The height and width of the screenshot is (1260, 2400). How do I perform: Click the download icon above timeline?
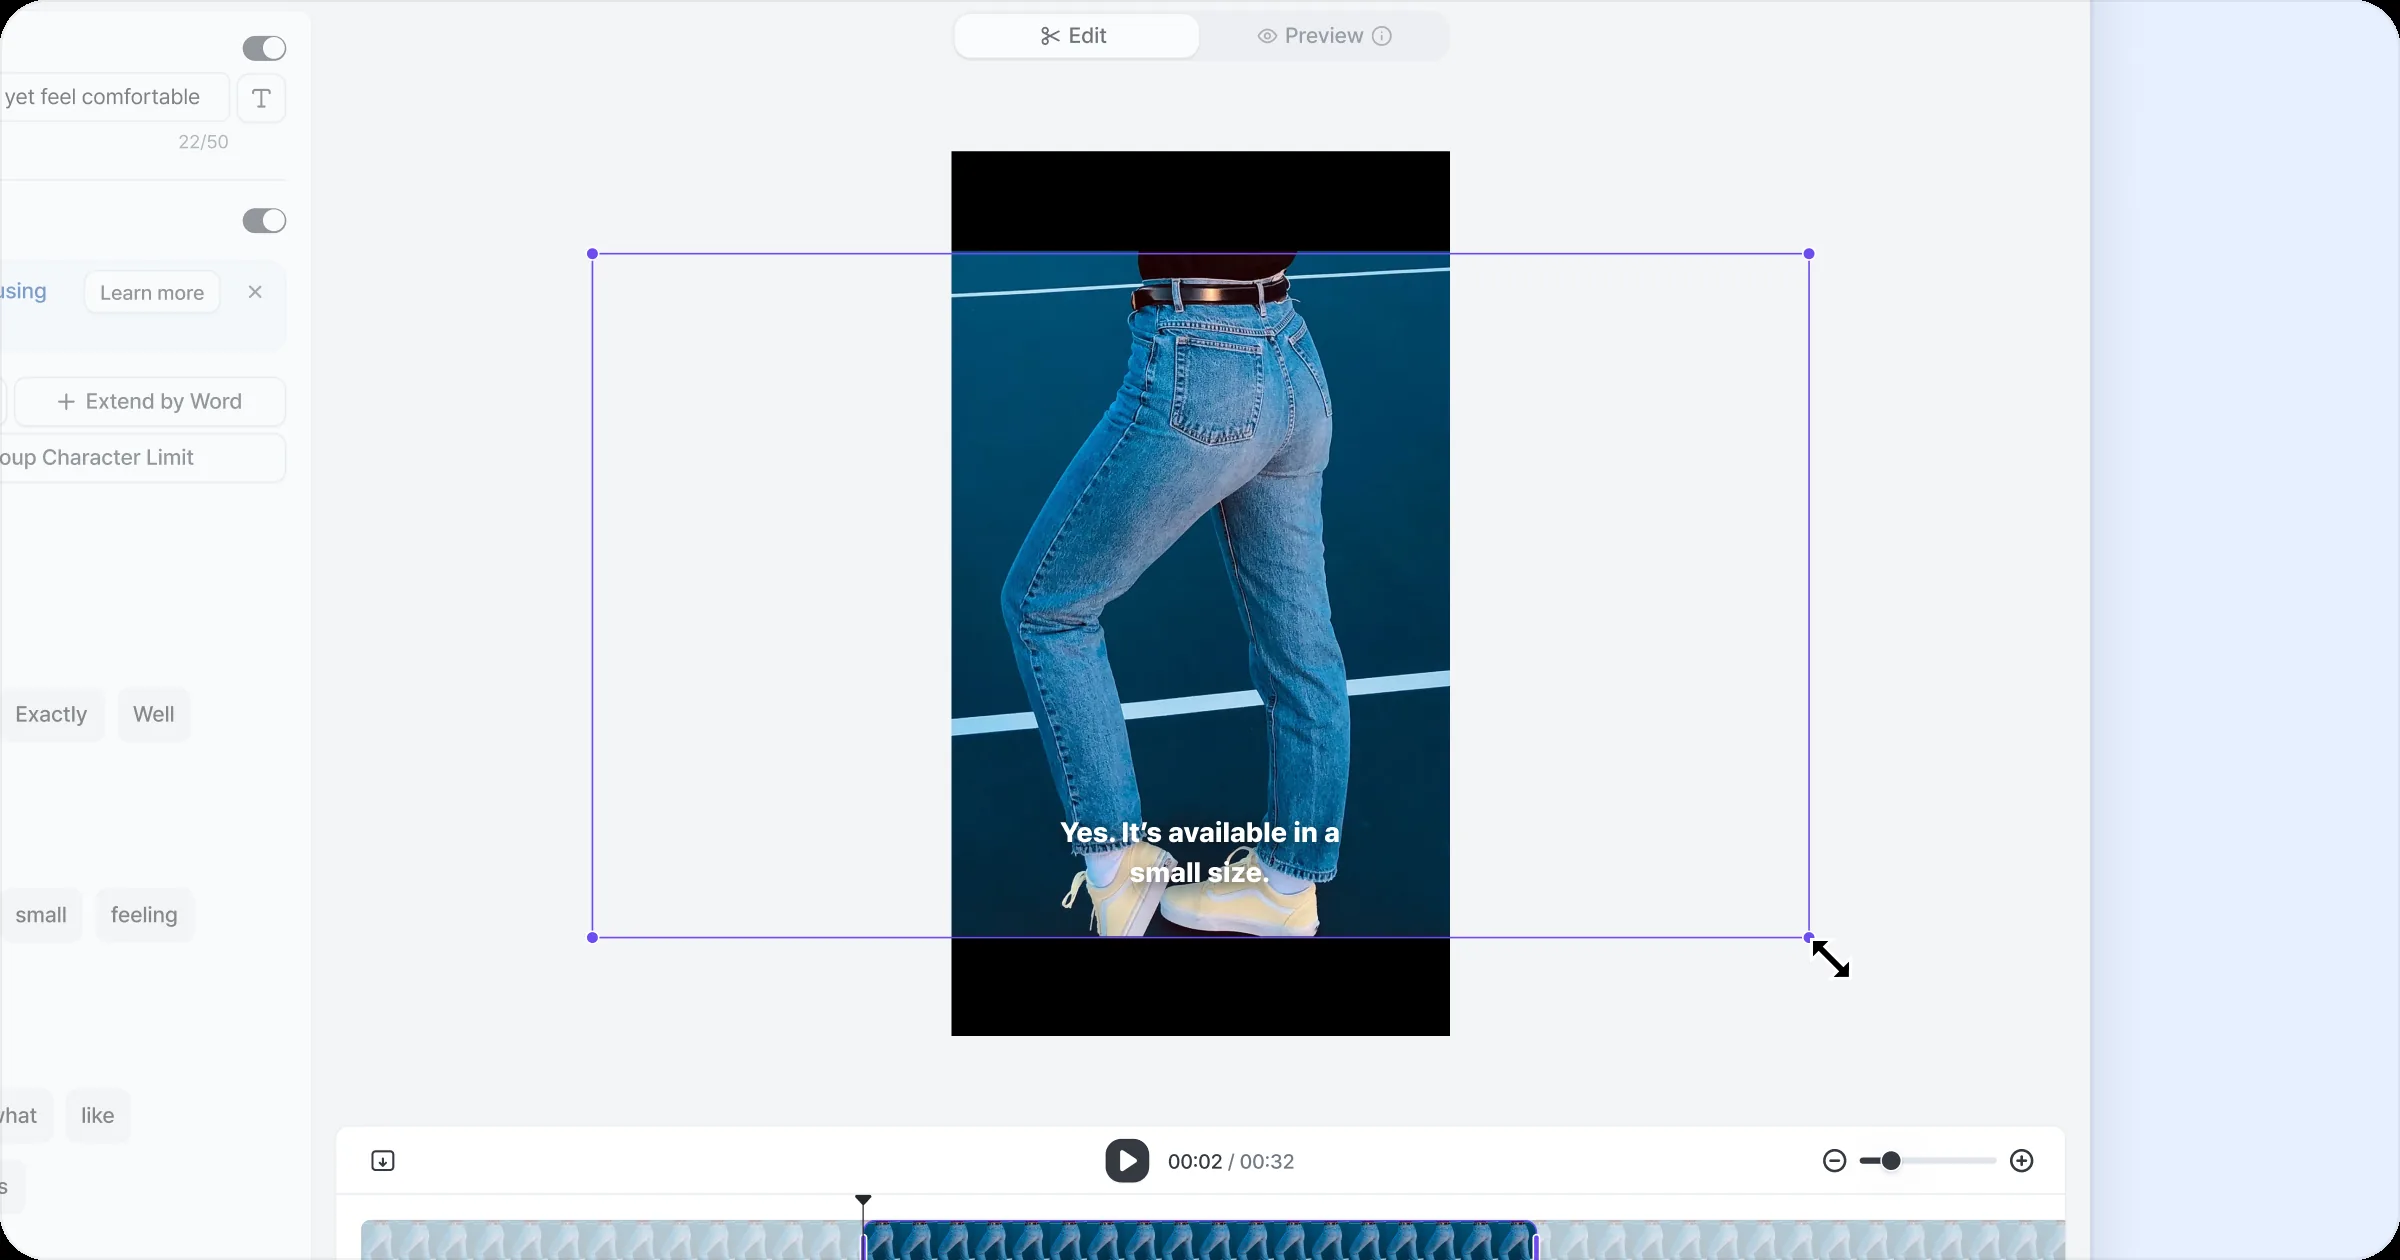tap(383, 1161)
